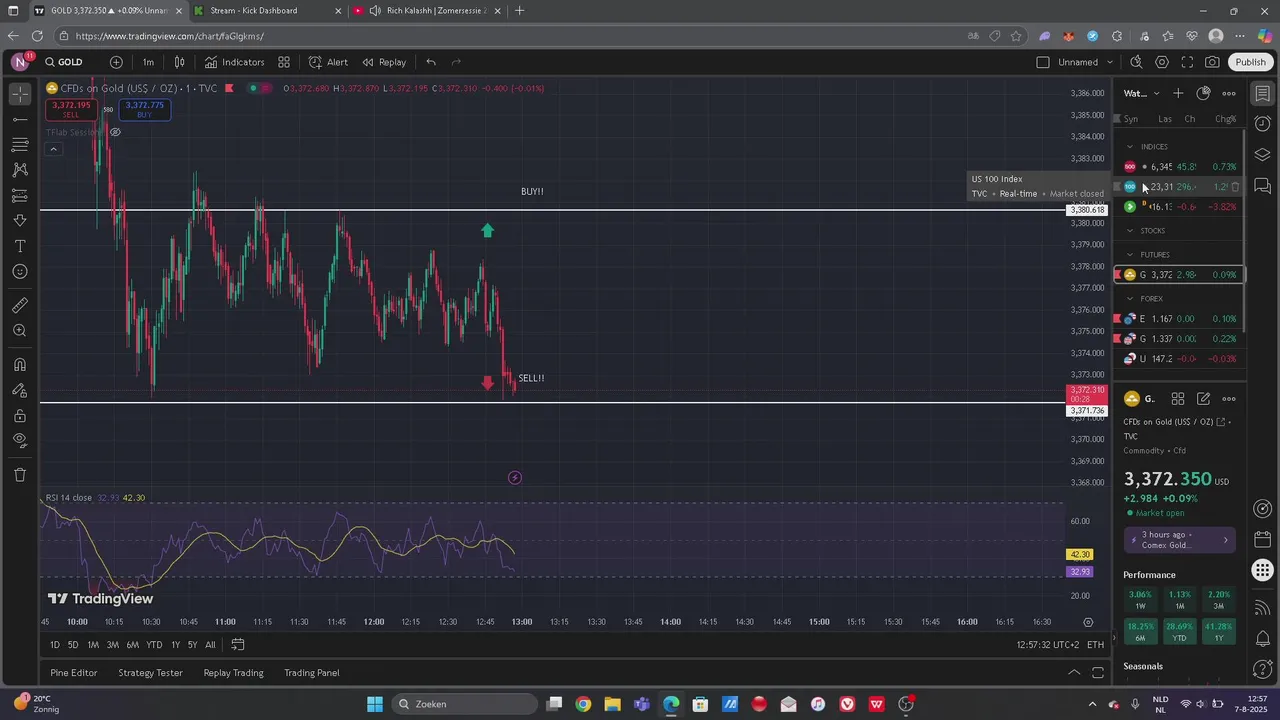Collapse the FOREX watchlist section
Viewport: 1280px width, 720px height.
coord(1130,299)
